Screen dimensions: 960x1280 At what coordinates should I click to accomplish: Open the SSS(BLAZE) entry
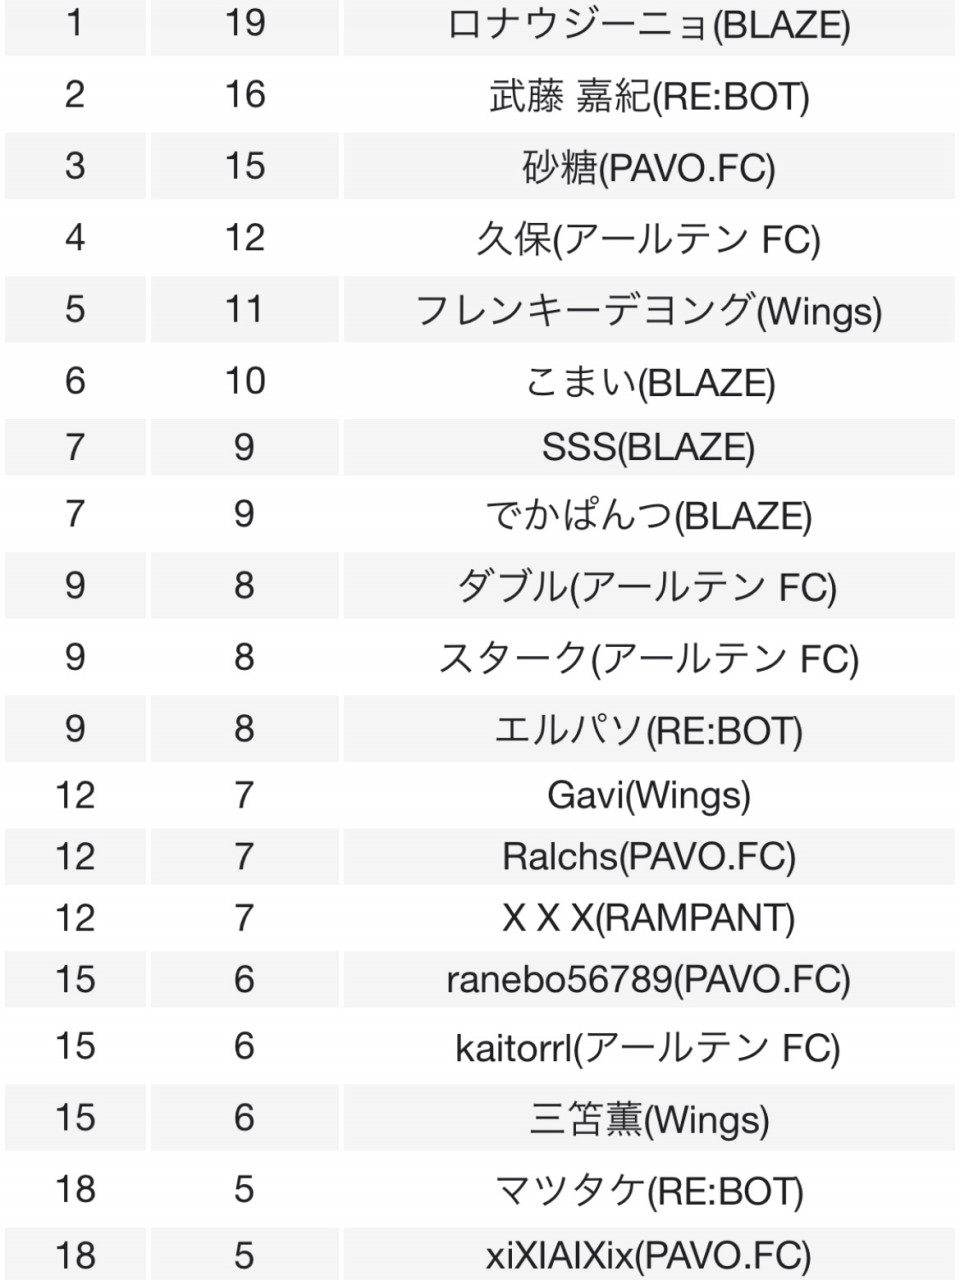[648, 447]
